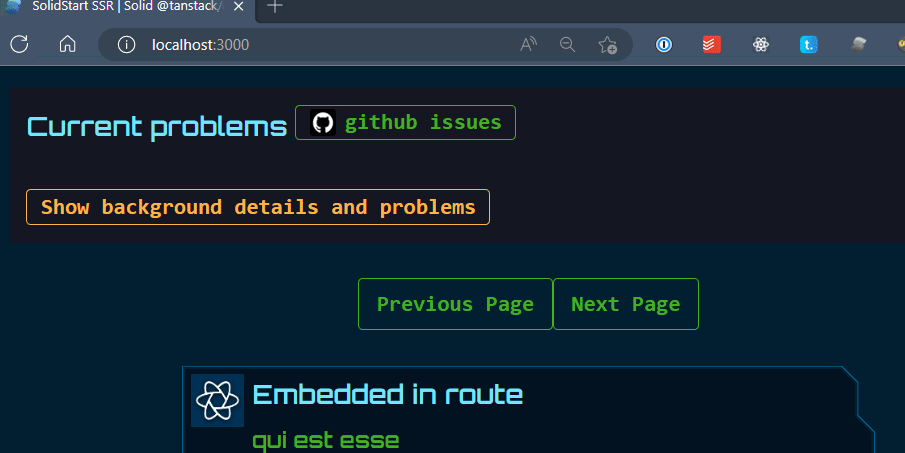This screenshot has width=905, height=453.
Task: Open the github issues link
Action: tap(405, 122)
